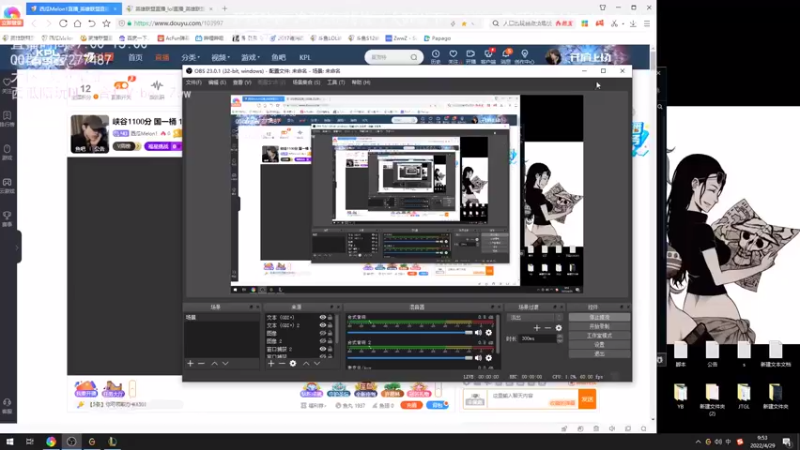The height and width of the screenshot is (450, 800).
Task: Move source down in OBS Sources panel
Action: point(317,363)
